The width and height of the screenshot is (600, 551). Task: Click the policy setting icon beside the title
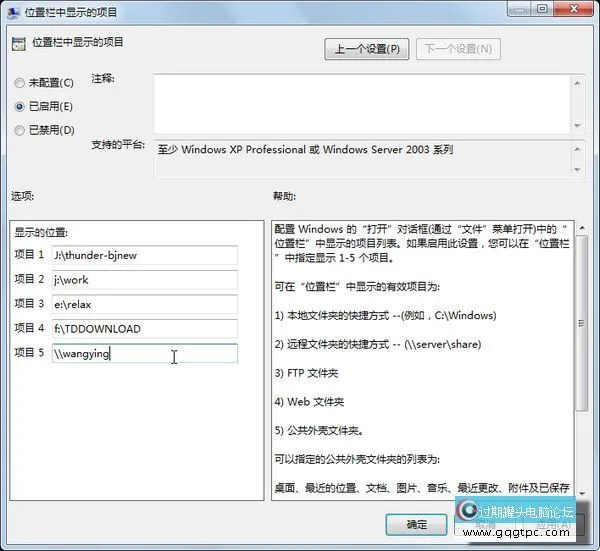(x=18, y=44)
